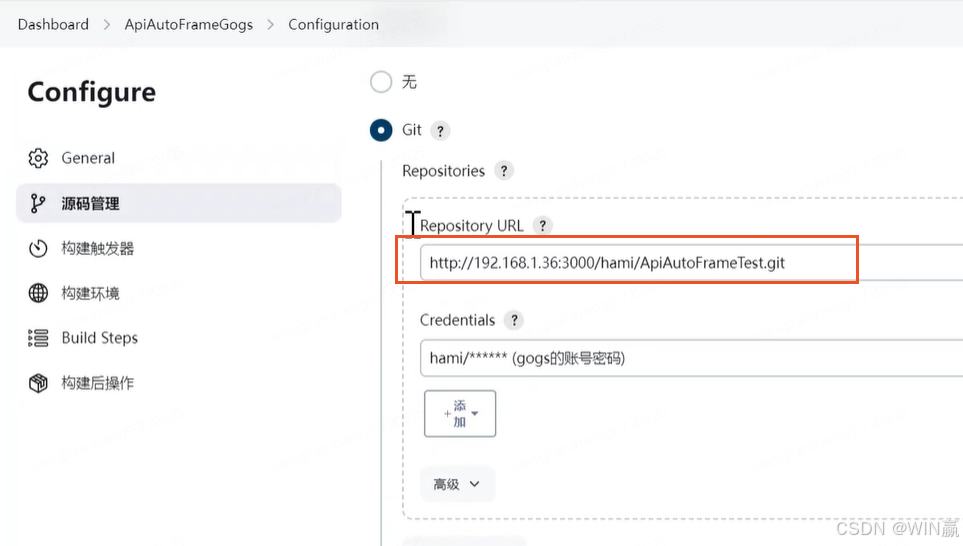The height and width of the screenshot is (546, 963).
Task: Open help for Credentials field
Action: pyautogui.click(x=514, y=321)
